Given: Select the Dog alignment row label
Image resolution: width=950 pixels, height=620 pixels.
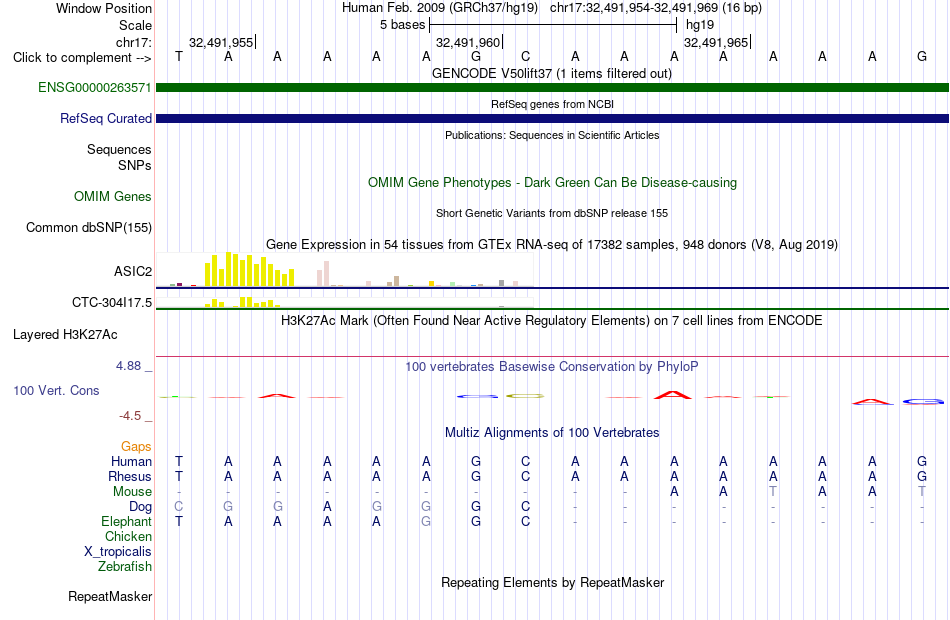Looking at the screenshot, I should click(141, 507).
